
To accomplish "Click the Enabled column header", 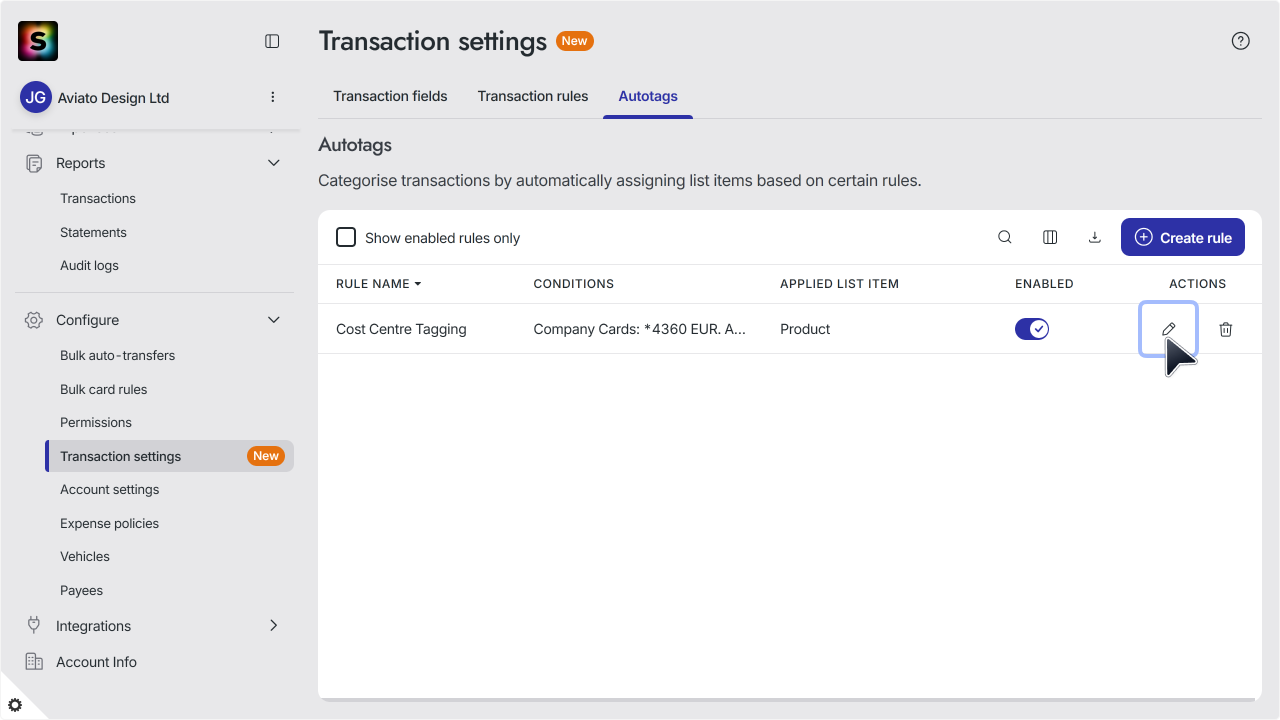I will point(1044,284).
